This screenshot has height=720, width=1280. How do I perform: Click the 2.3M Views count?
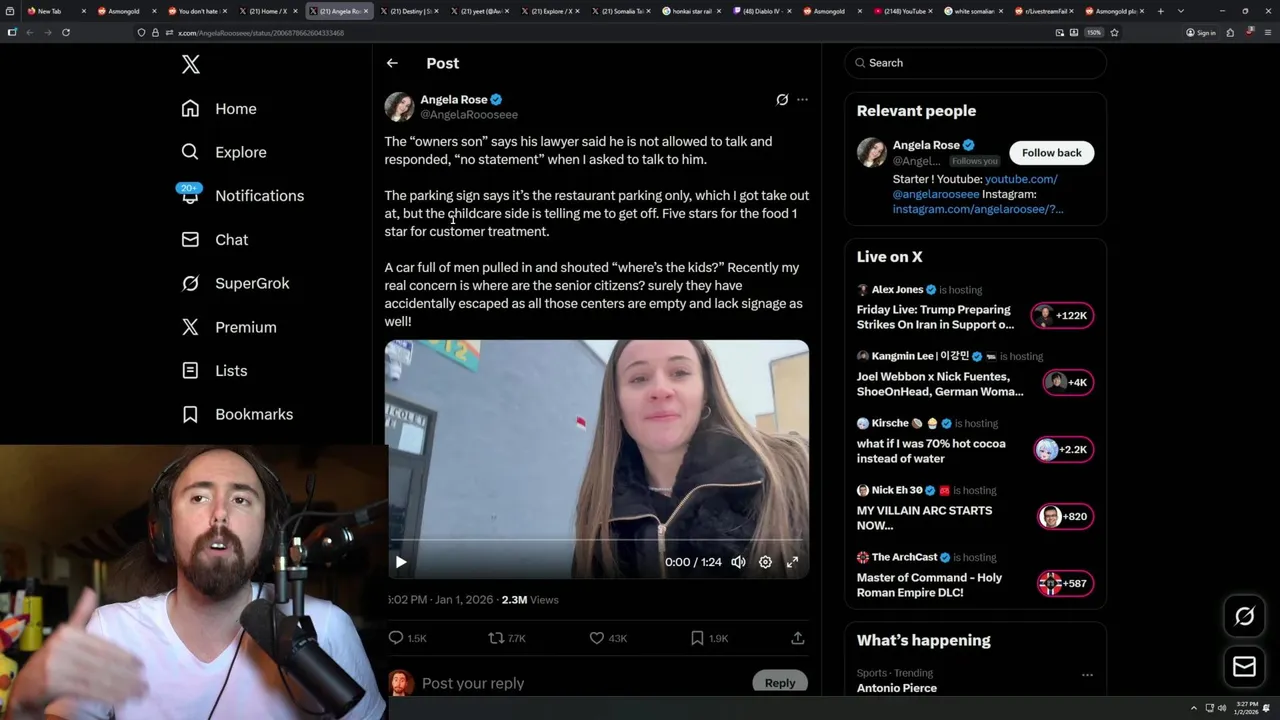[530, 600]
